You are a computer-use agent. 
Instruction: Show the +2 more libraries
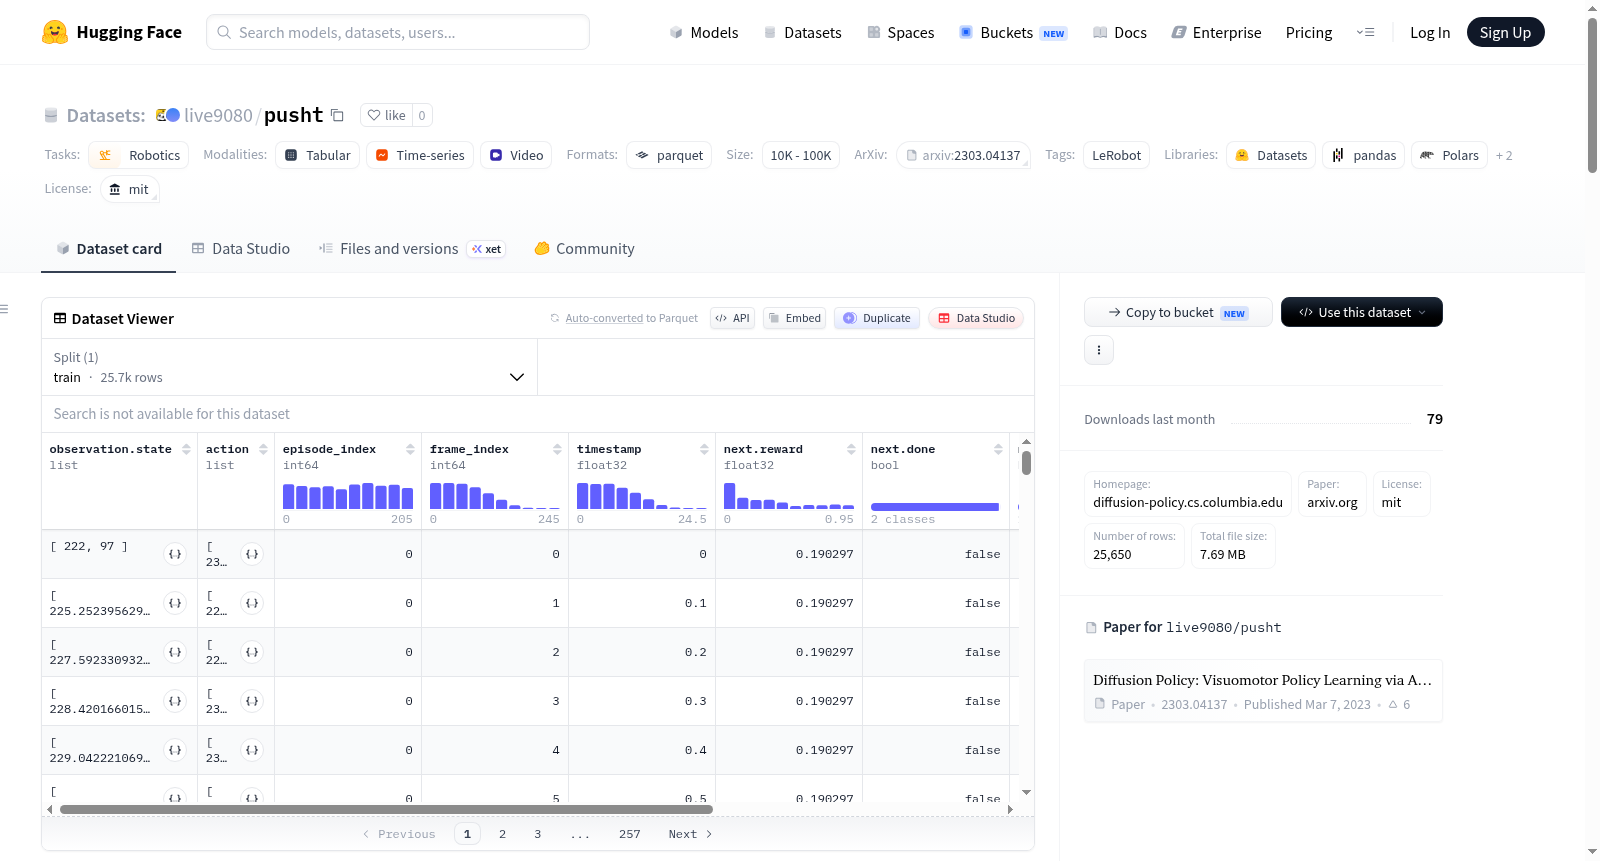pyautogui.click(x=1504, y=155)
